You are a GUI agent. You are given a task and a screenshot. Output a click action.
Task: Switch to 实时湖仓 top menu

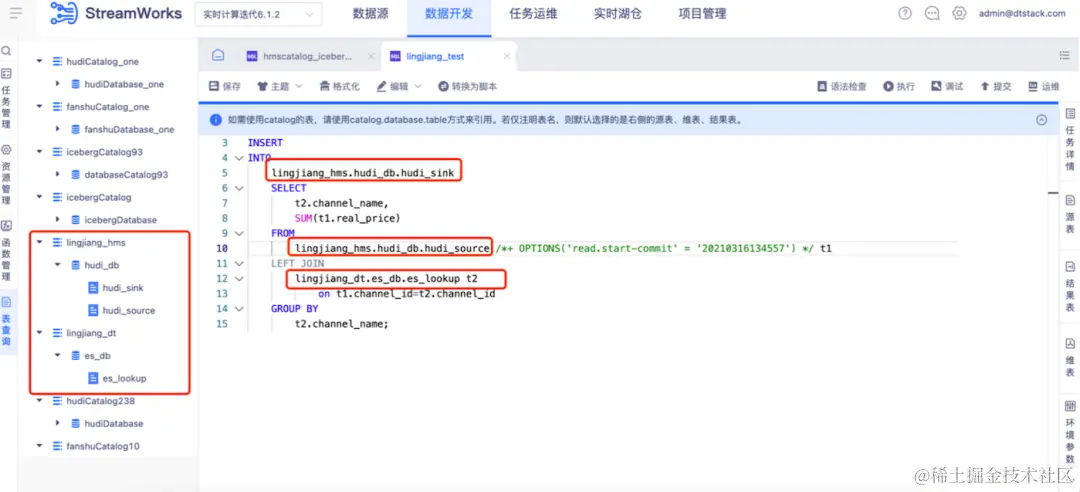click(618, 14)
